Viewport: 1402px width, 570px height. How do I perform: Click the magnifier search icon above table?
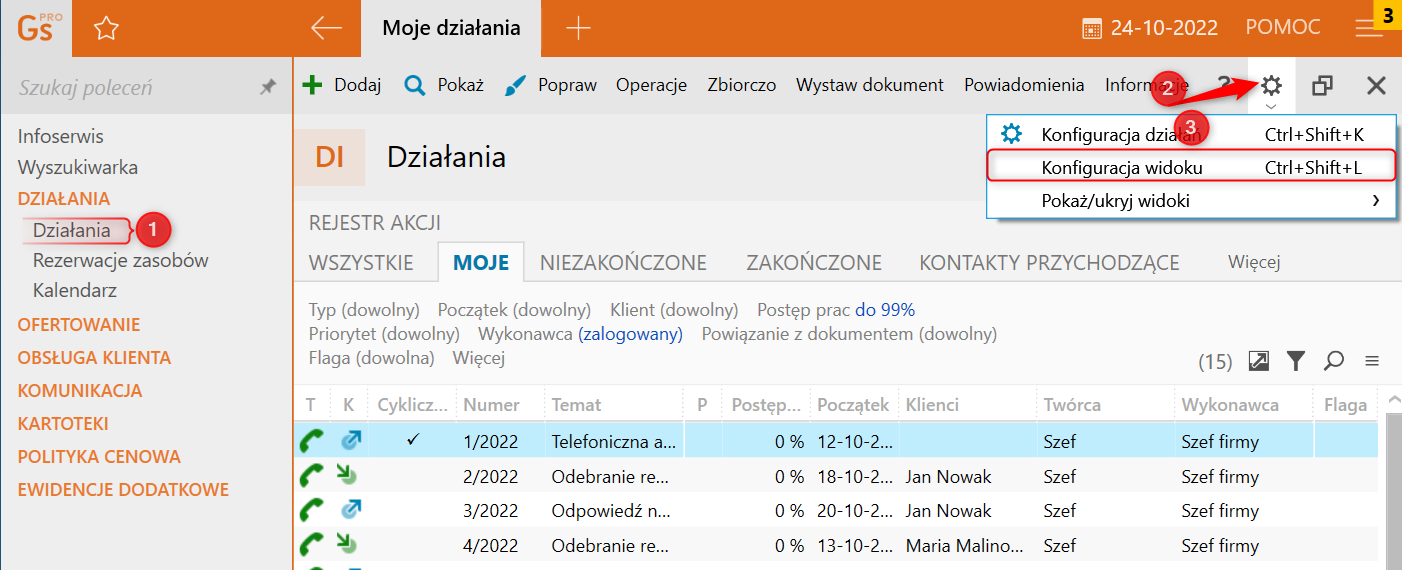[x=1332, y=361]
